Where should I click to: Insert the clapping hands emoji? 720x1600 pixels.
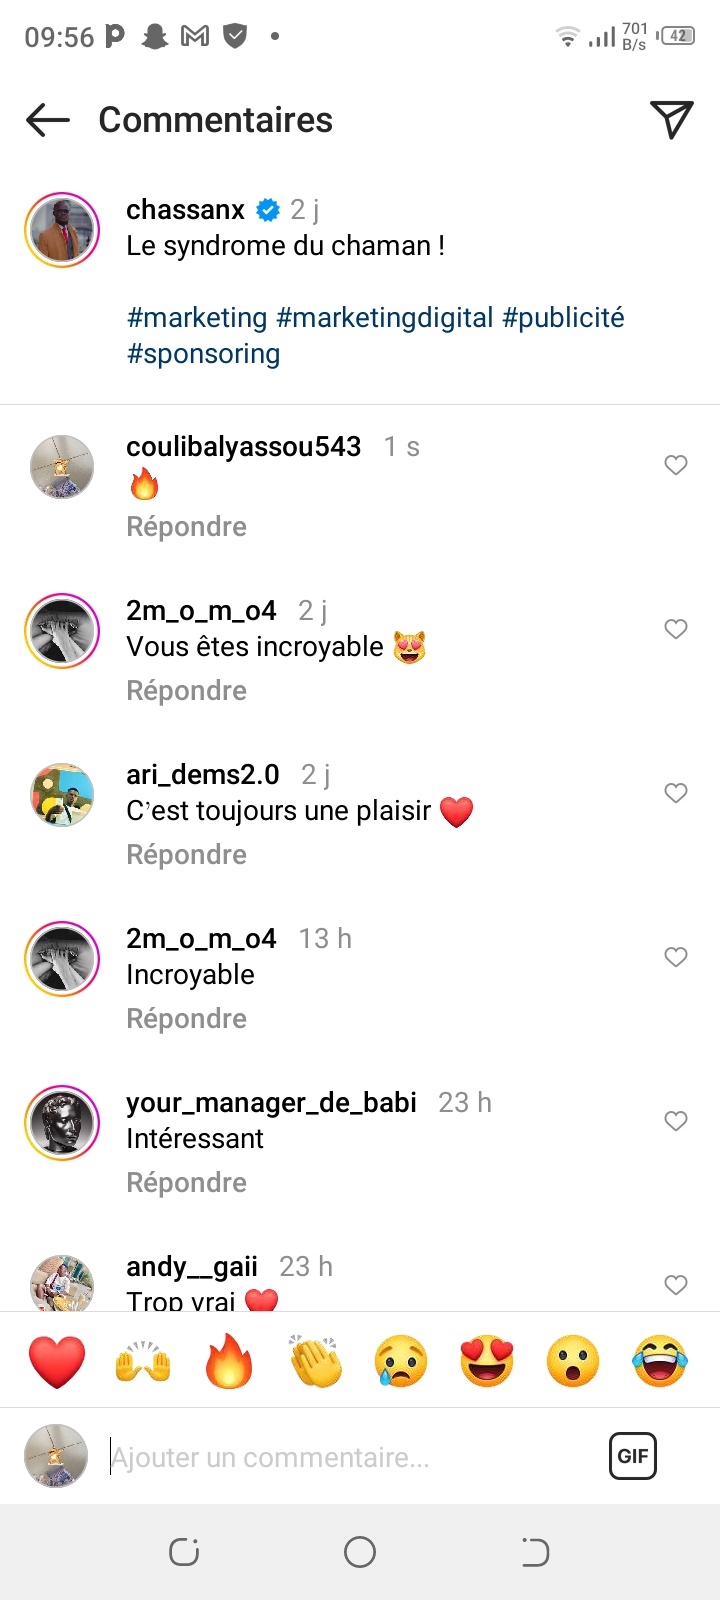coord(315,1361)
